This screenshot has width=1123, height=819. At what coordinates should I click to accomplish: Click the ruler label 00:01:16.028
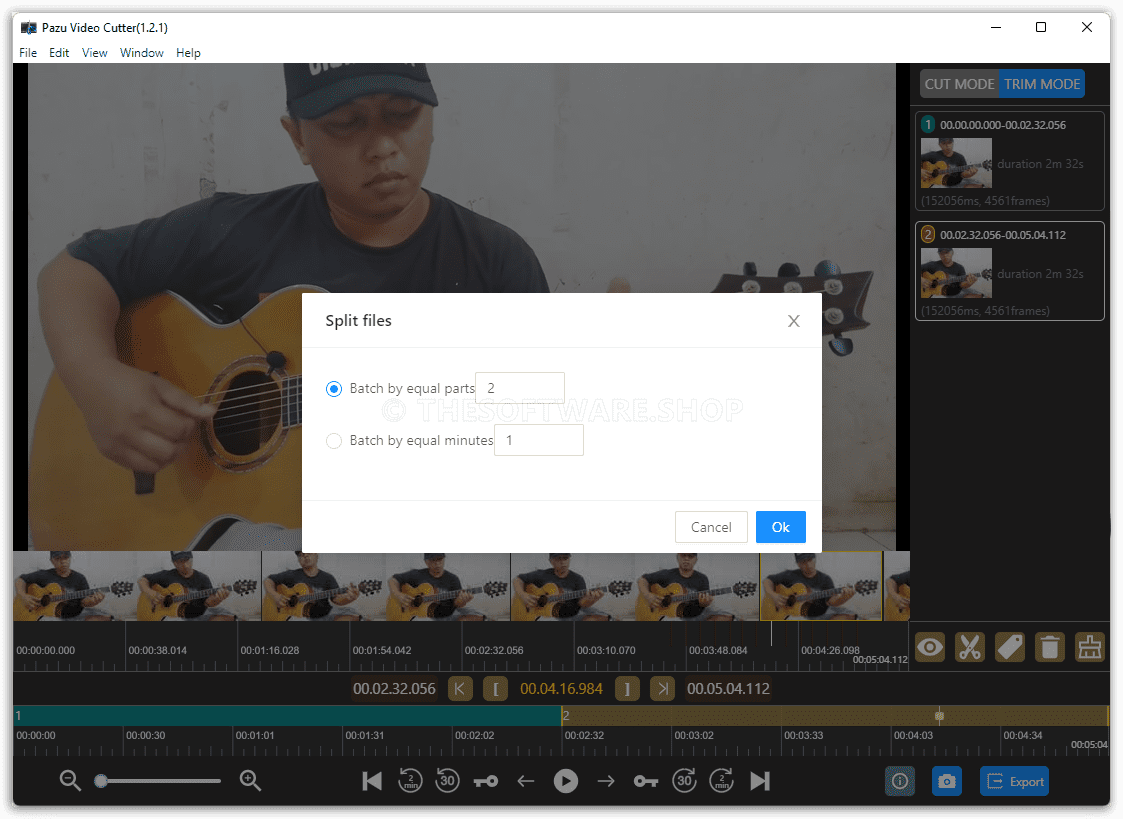(x=270, y=651)
